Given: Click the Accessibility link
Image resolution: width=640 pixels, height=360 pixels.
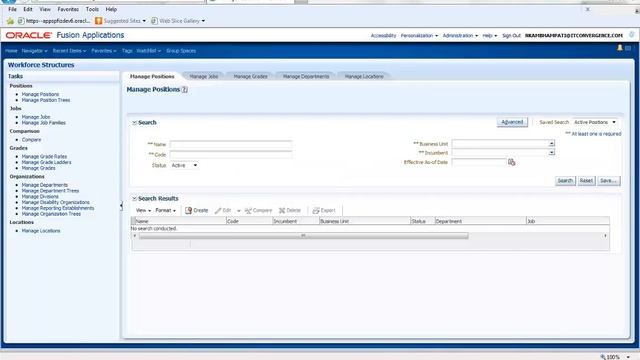Looking at the screenshot, I should tap(383, 36).
